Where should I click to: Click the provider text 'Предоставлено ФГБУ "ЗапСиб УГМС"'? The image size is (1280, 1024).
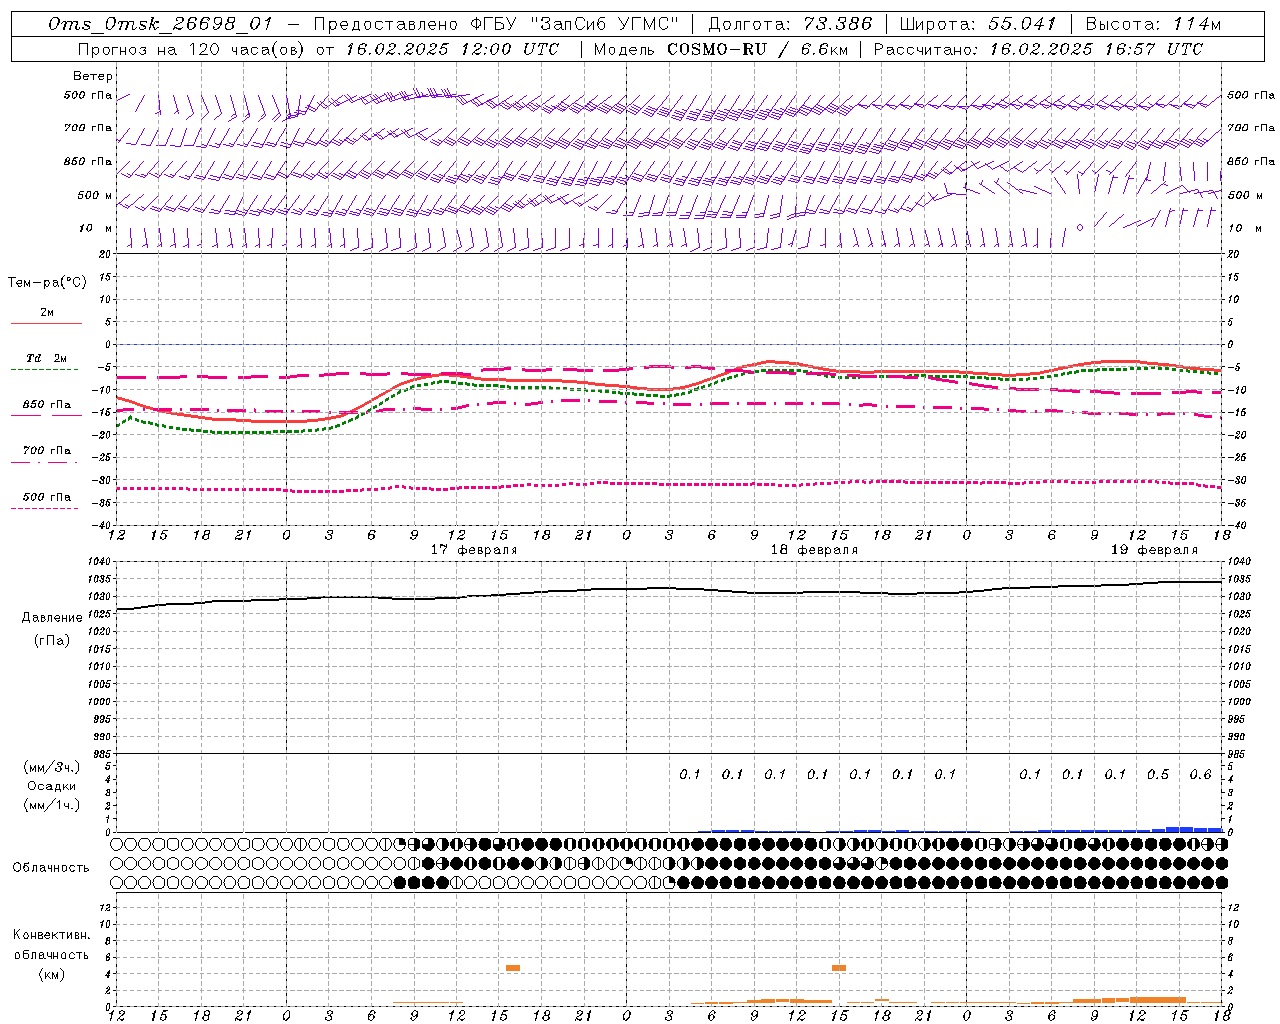pyautogui.click(x=496, y=24)
